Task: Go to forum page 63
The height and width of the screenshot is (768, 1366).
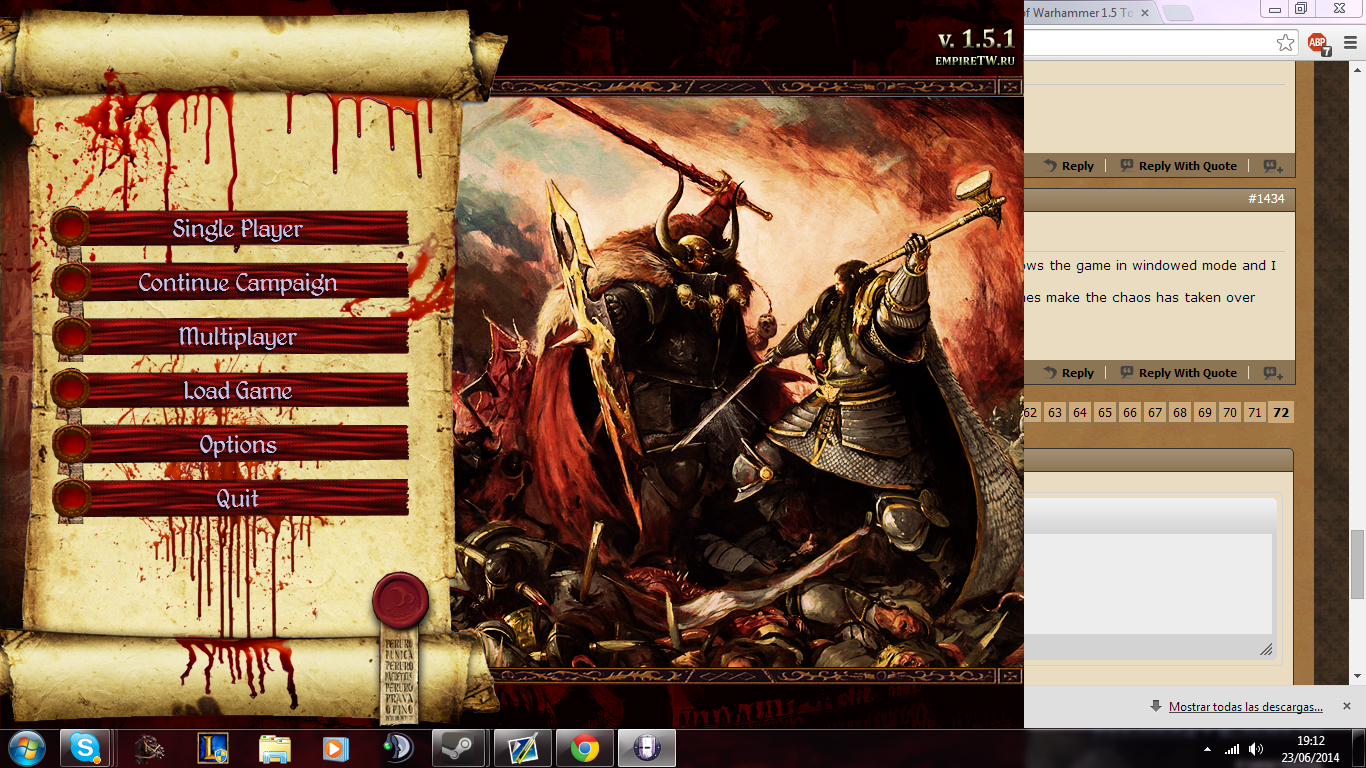Action: click(1055, 412)
